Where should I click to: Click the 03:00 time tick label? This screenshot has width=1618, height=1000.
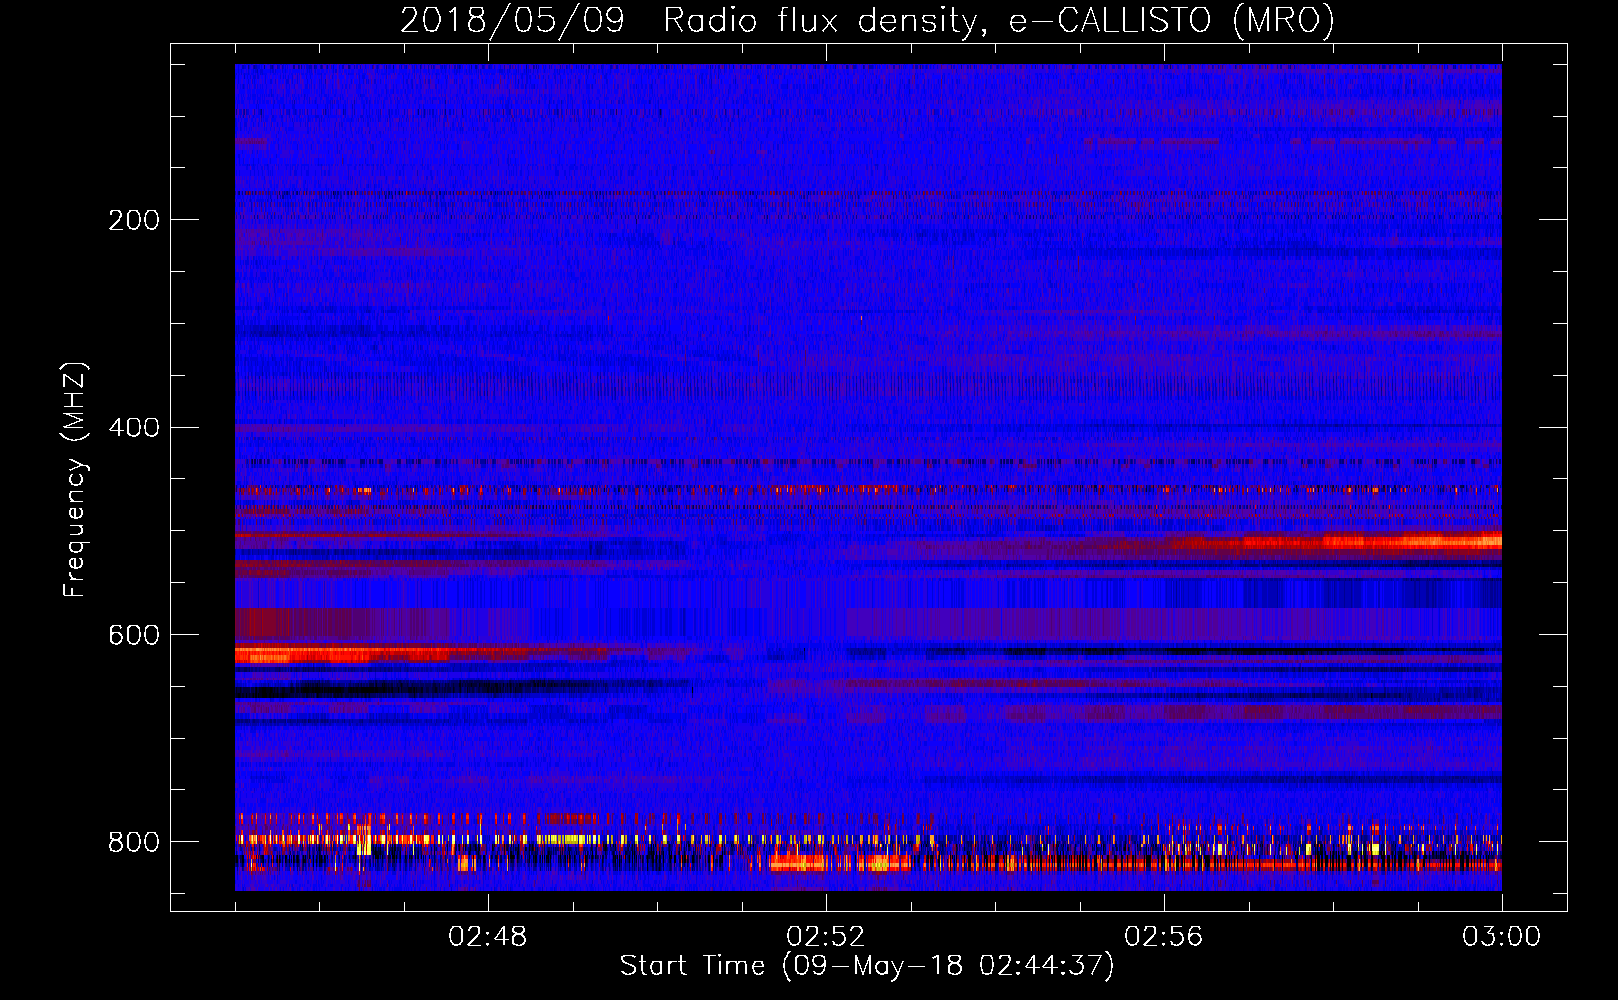(1502, 937)
